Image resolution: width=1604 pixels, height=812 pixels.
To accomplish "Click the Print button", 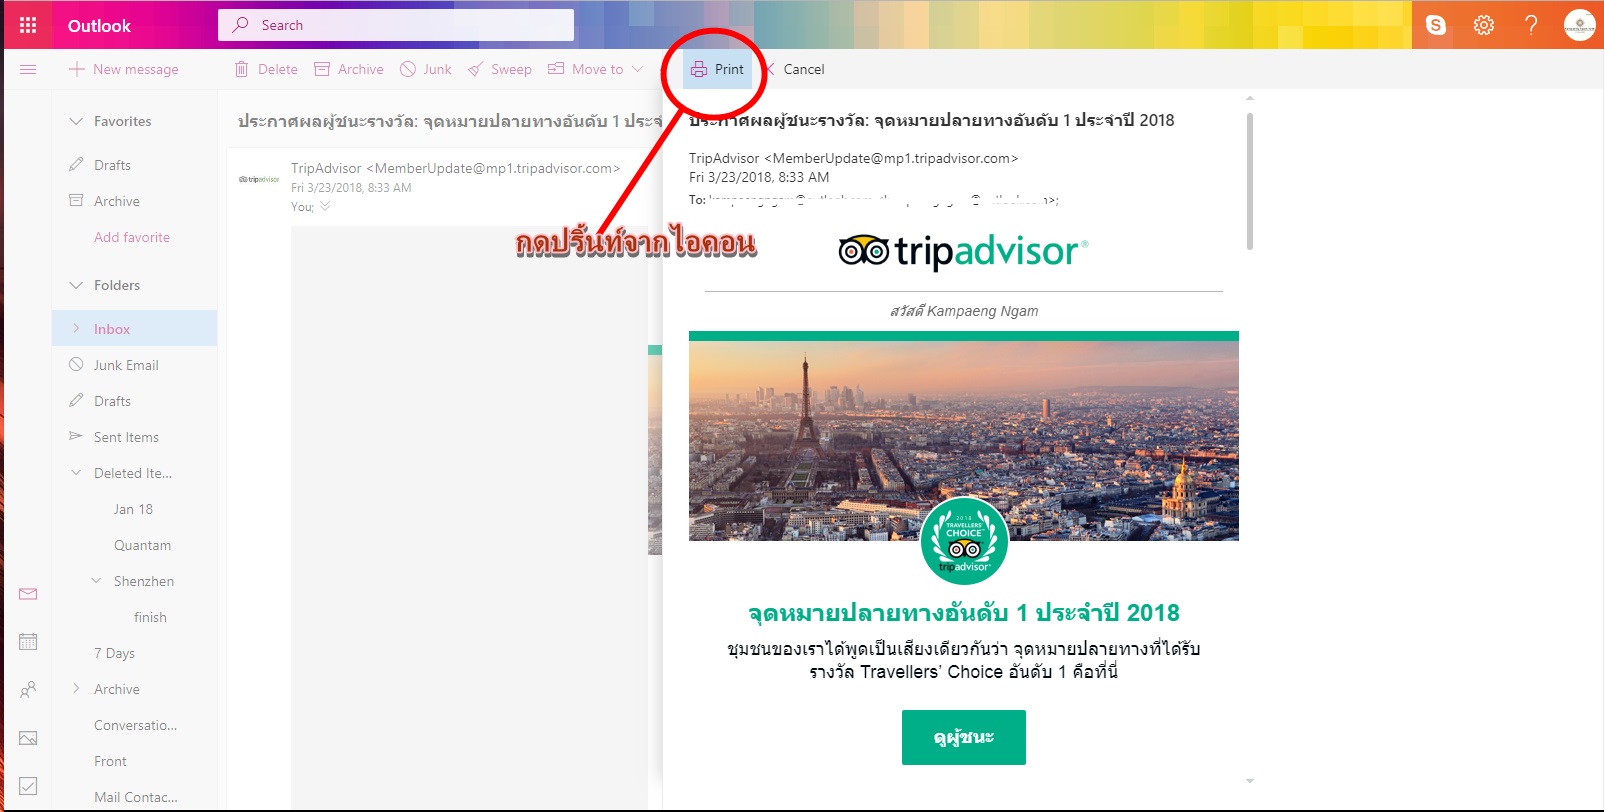I will point(717,69).
